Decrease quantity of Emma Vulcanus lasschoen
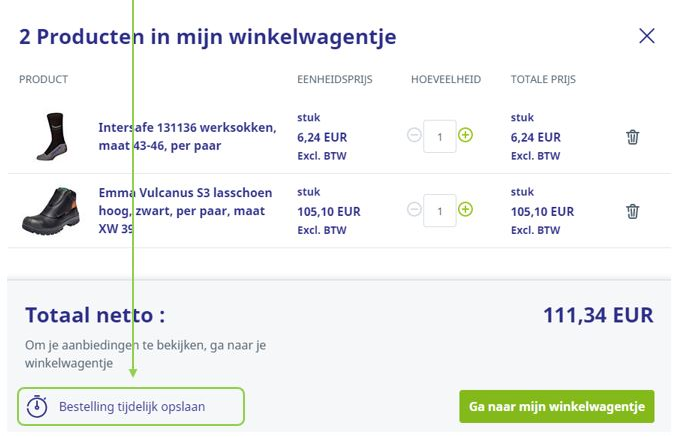The height and width of the screenshot is (437, 680). coord(414,210)
